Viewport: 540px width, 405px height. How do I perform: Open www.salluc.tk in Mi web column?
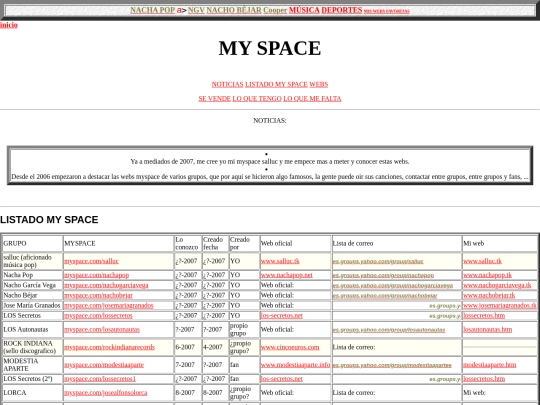(482, 261)
